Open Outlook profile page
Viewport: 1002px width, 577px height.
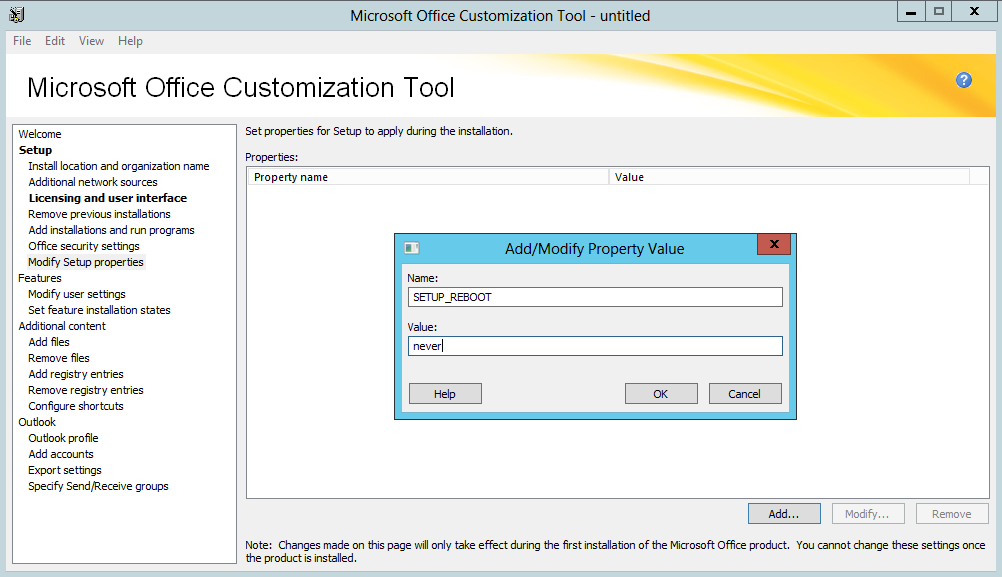point(63,438)
